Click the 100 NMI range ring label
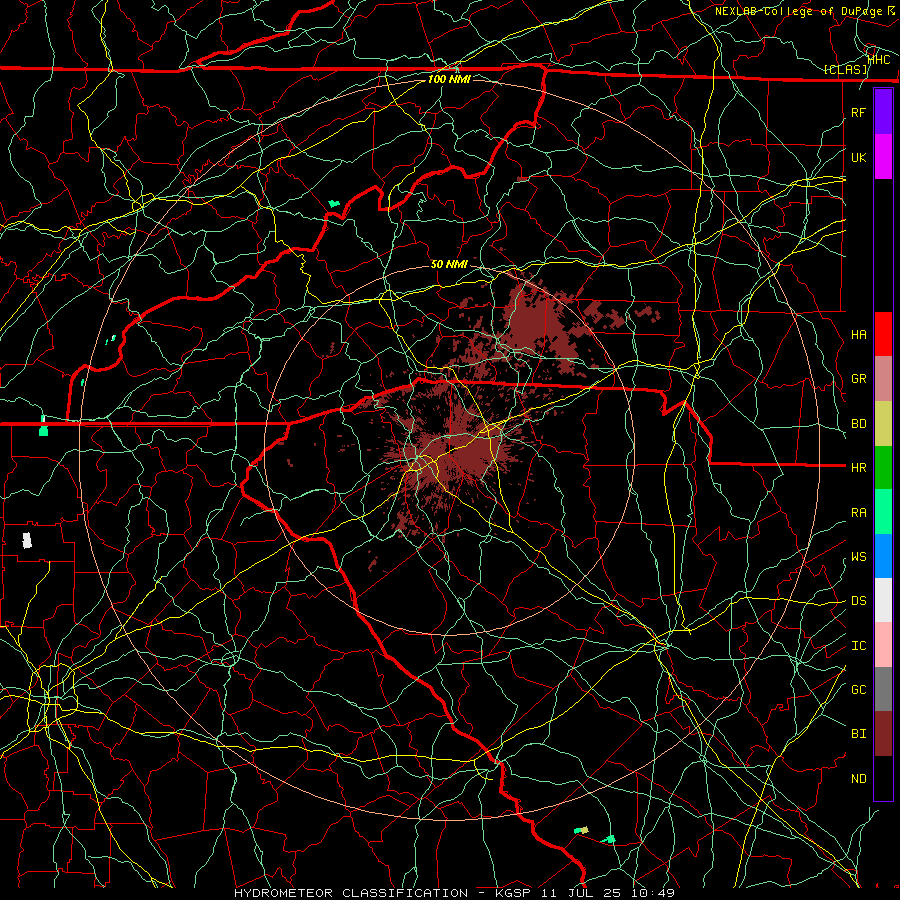This screenshot has height=900, width=900. coord(449,79)
